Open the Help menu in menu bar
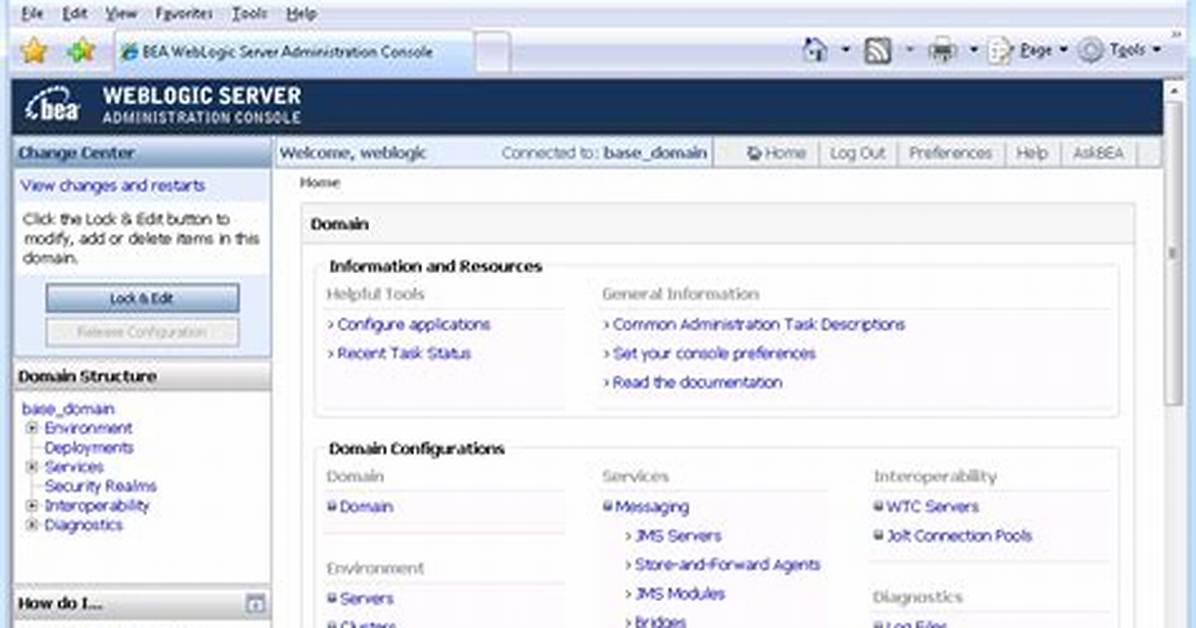Screen dimensions: 1196x628 click(301, 13)
